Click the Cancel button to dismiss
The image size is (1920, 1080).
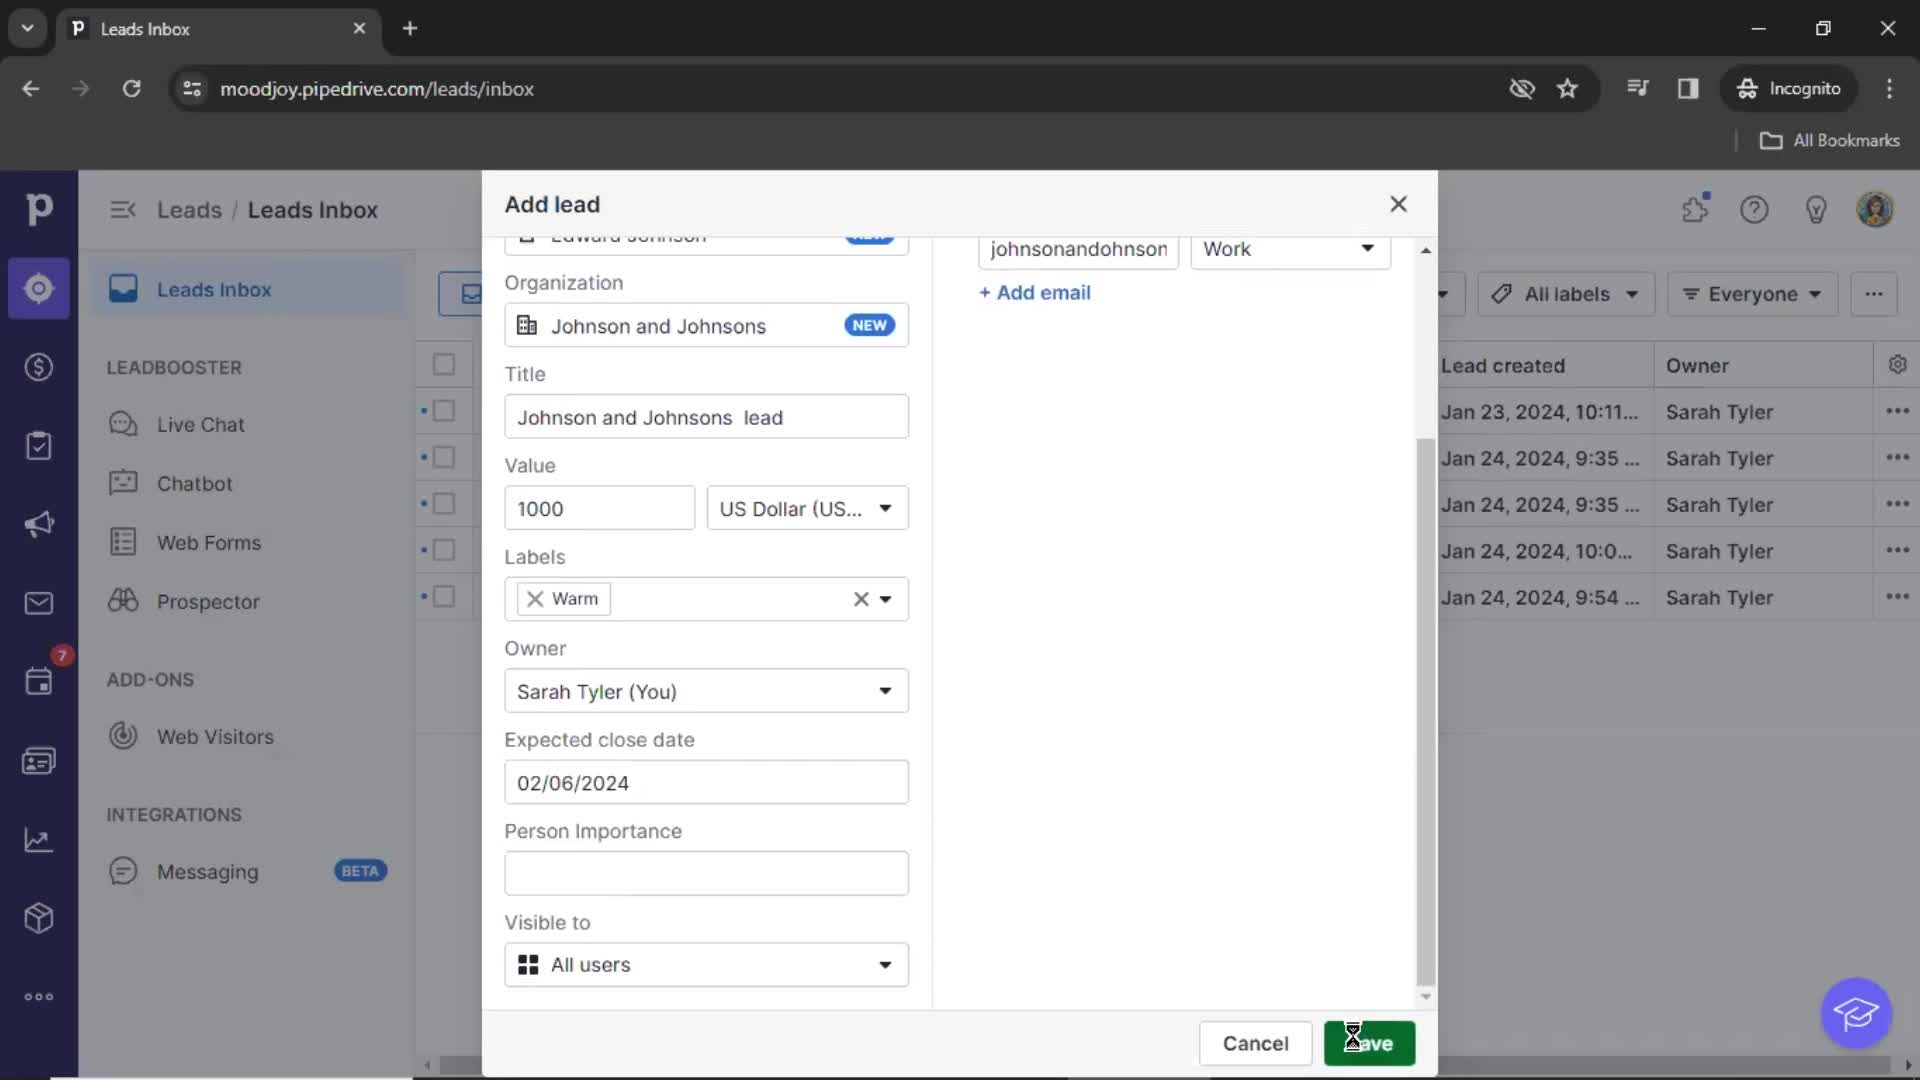pyautogui.click(x=1255, y=1043)
